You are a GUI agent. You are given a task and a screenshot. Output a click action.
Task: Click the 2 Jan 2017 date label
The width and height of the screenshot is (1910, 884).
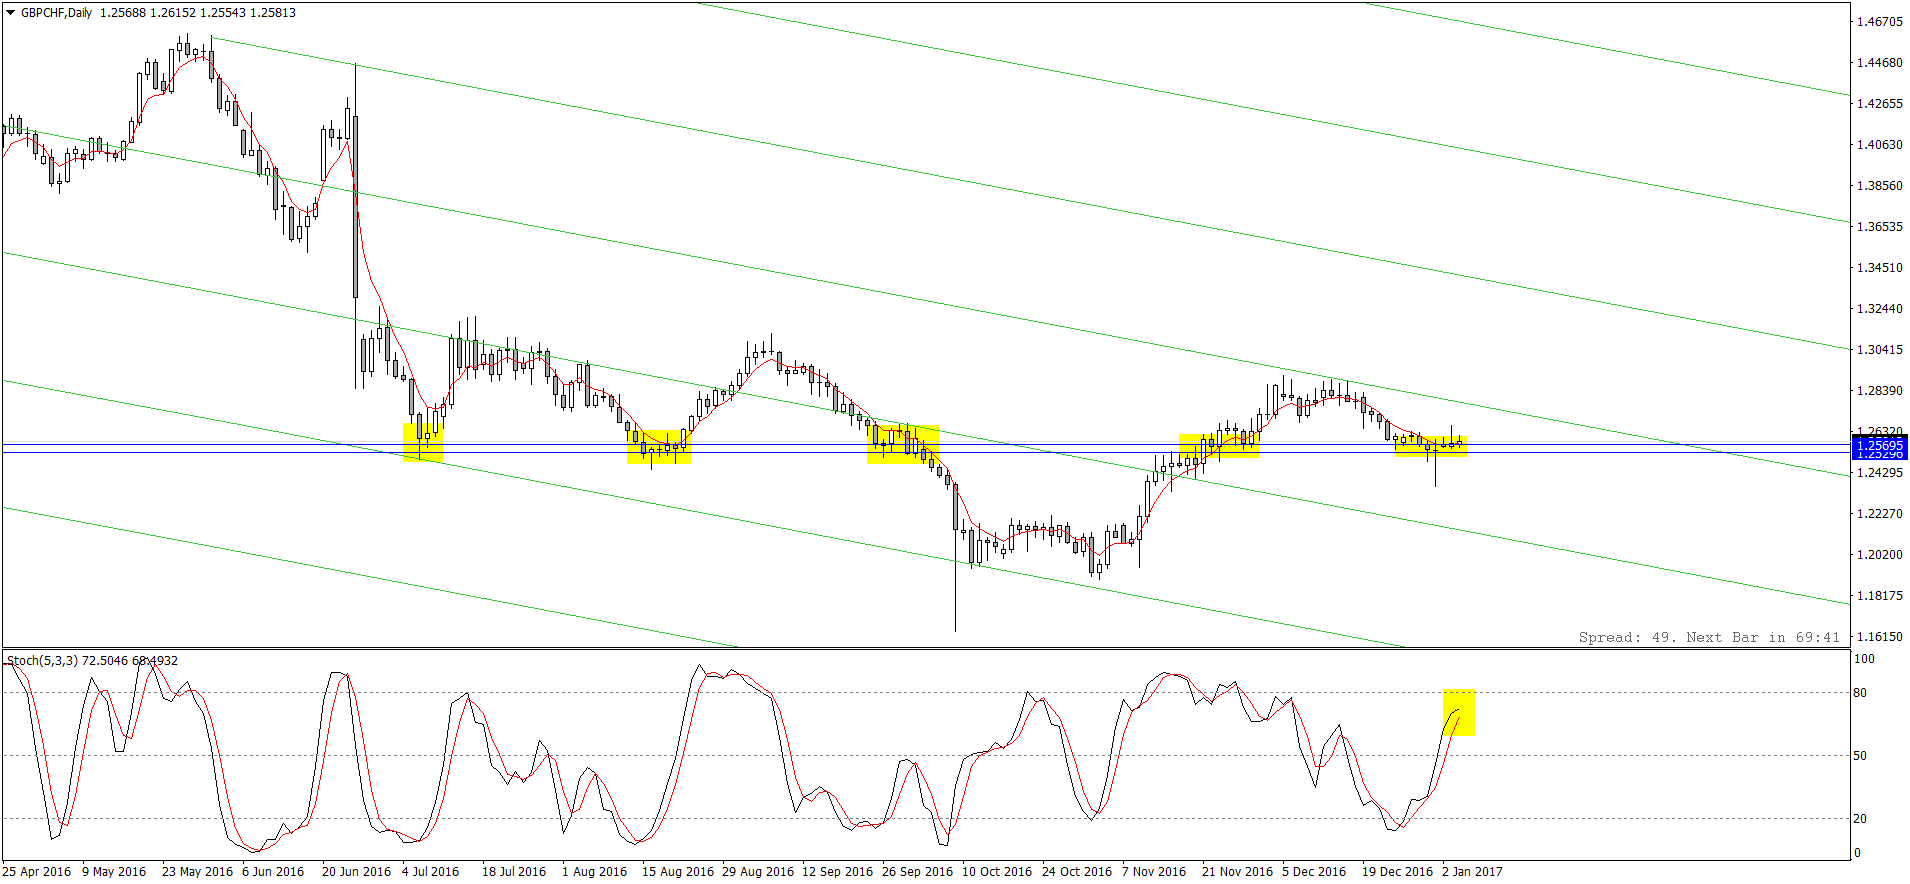(x=1472, y=871)
